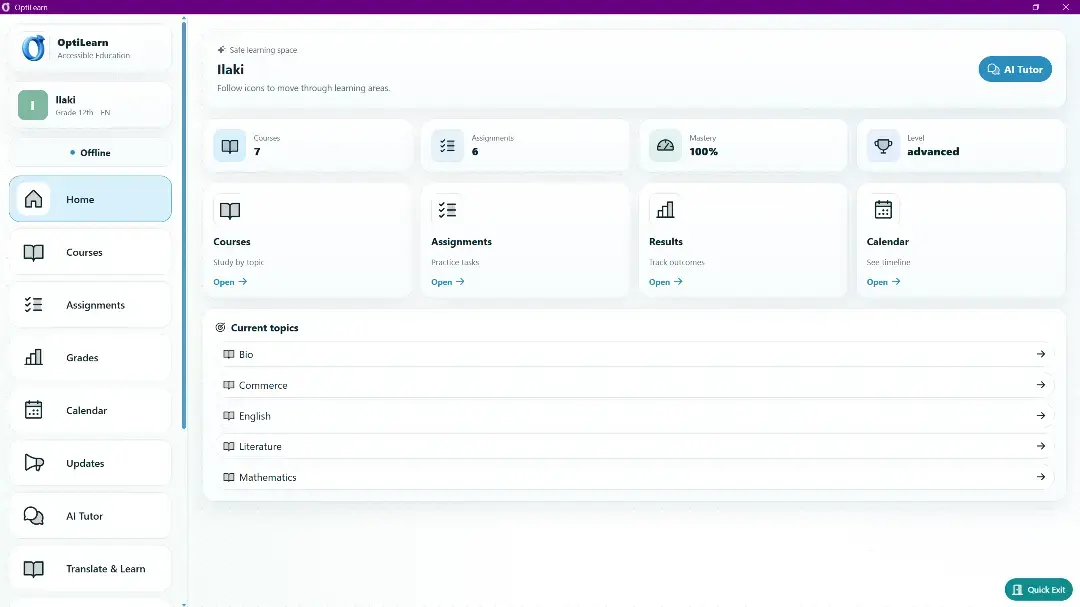Screen dimensions: 1080x607
Task: Click Open link on the Courses card
Action: click(230, 282)
